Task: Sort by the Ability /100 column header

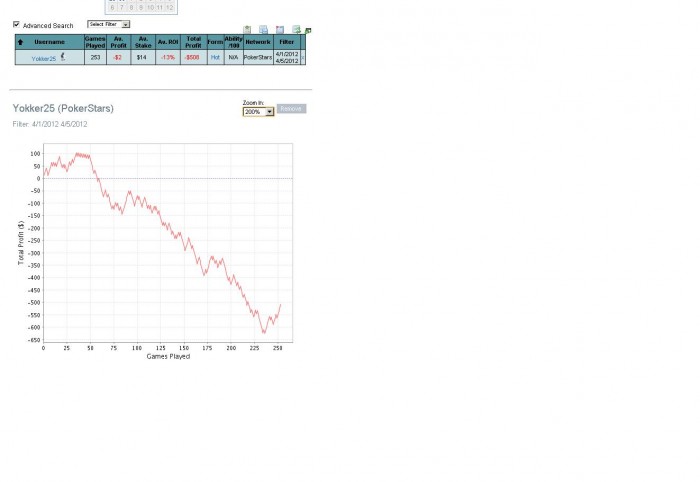Action: [233, 42]
